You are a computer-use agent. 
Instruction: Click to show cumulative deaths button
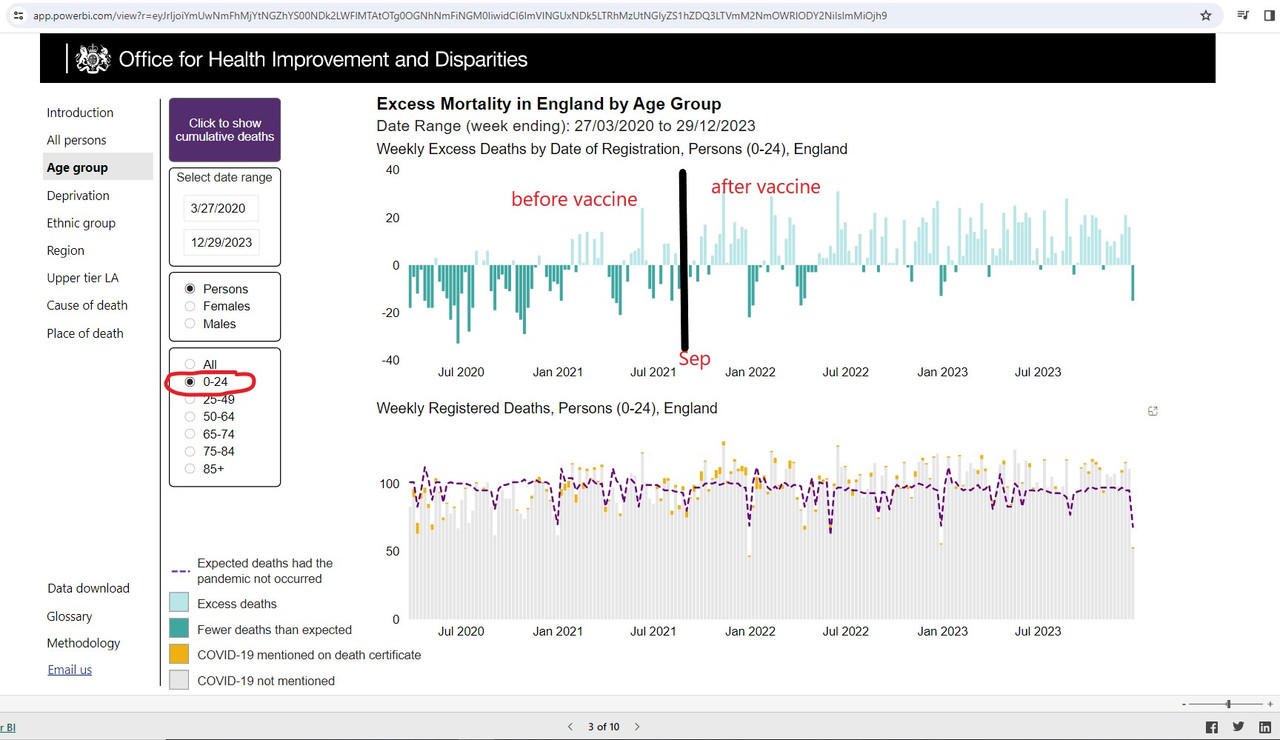coord(225,130)
